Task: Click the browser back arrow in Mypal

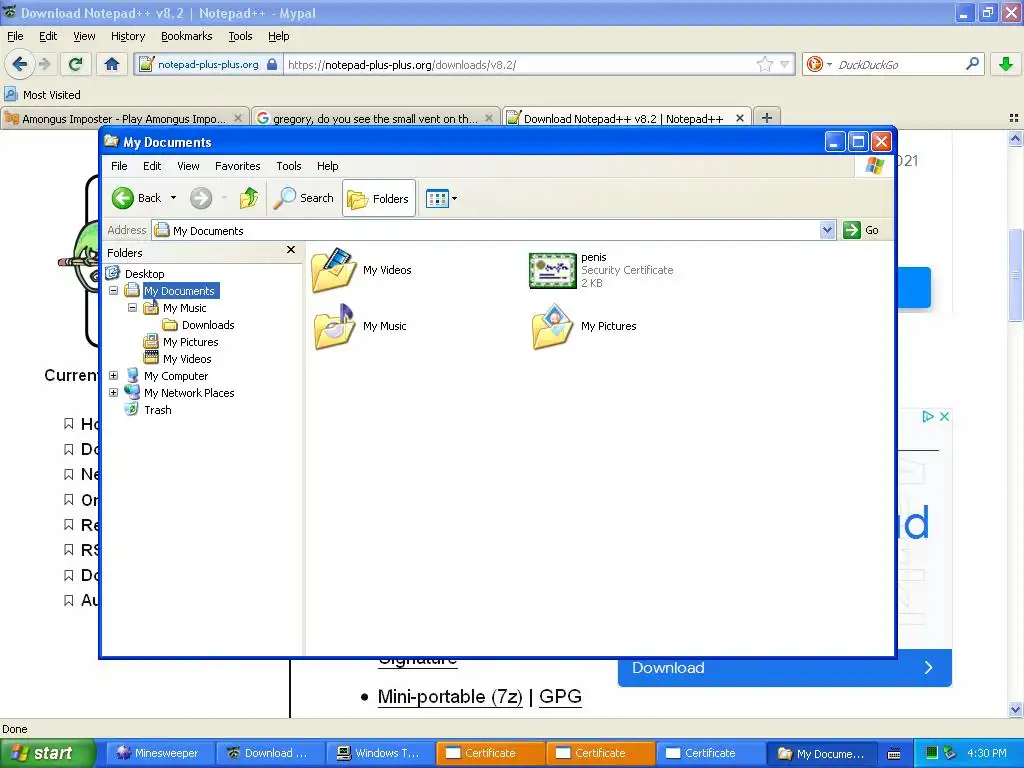Action: tap(20, 64)
